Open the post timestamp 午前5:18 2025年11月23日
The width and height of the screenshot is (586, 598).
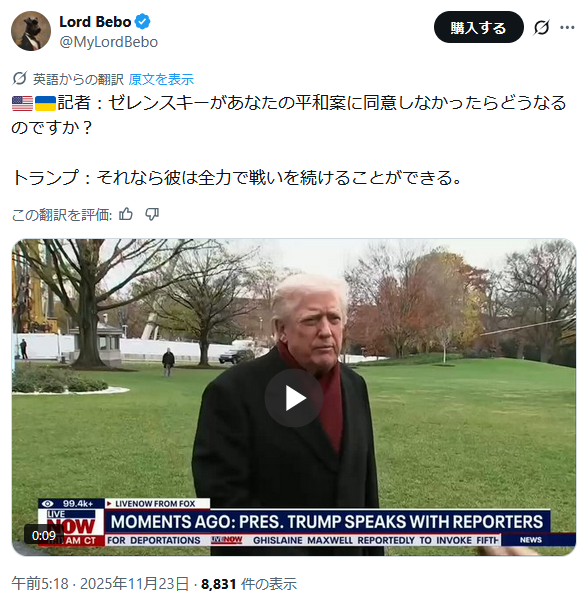point(100,584)
